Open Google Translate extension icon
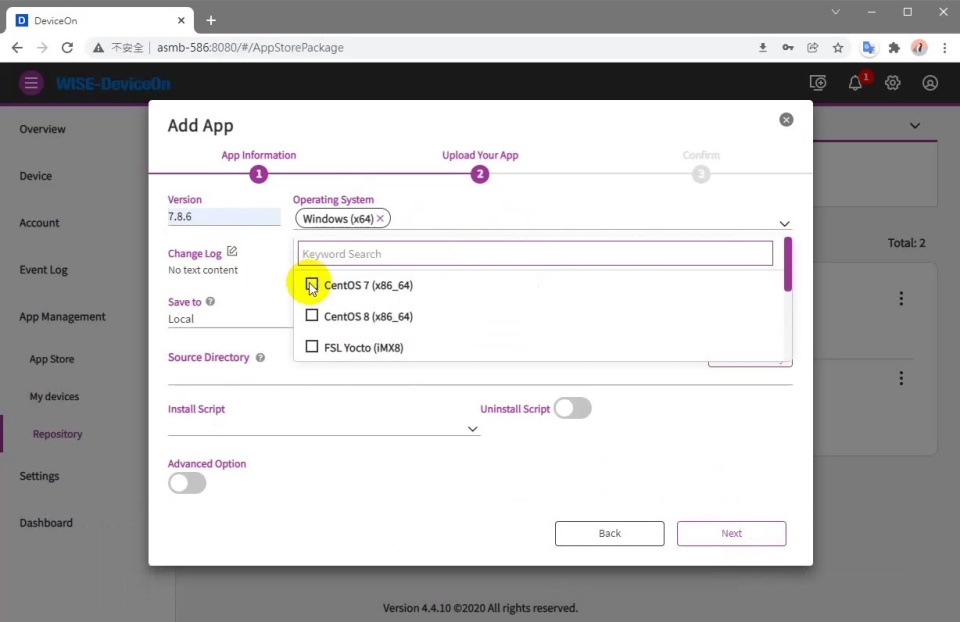Viewport: 960px width, 622px height. click(x=868, y=48)
